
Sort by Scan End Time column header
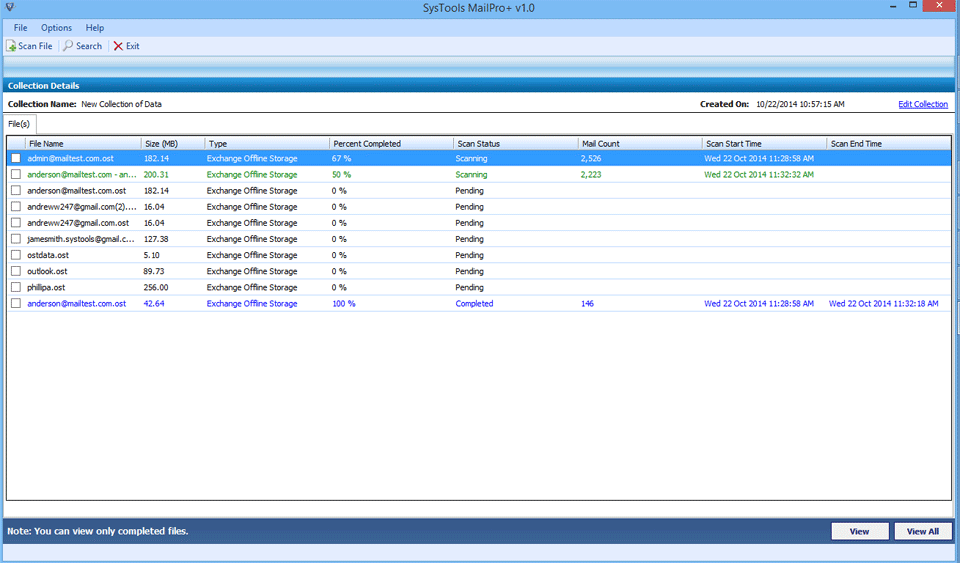click(889, 143)
